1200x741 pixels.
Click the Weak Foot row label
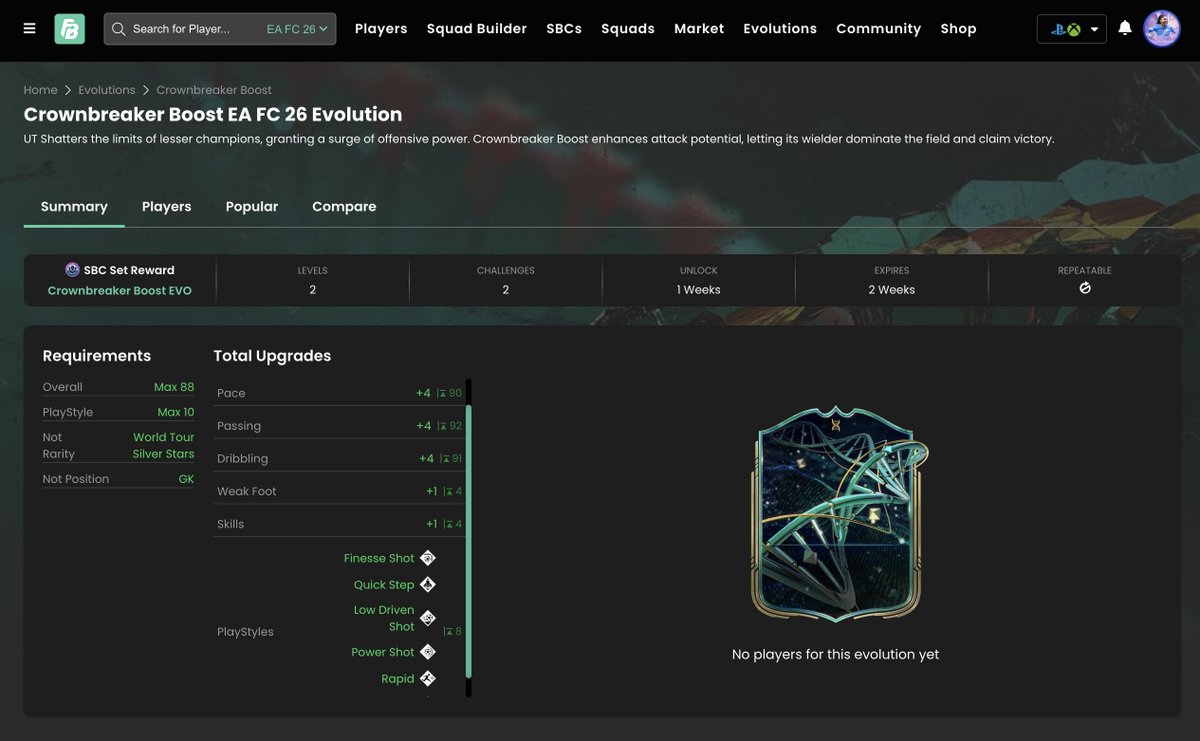247,491
